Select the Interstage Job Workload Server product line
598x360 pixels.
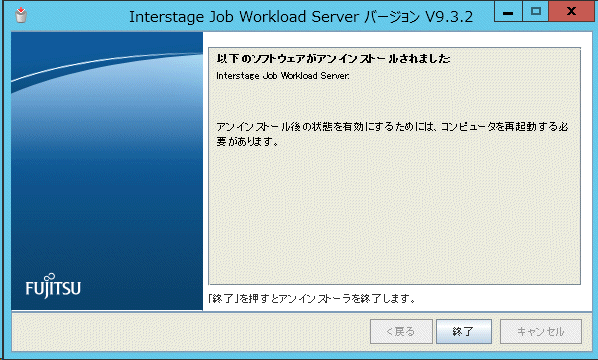[x=283, y=76]
